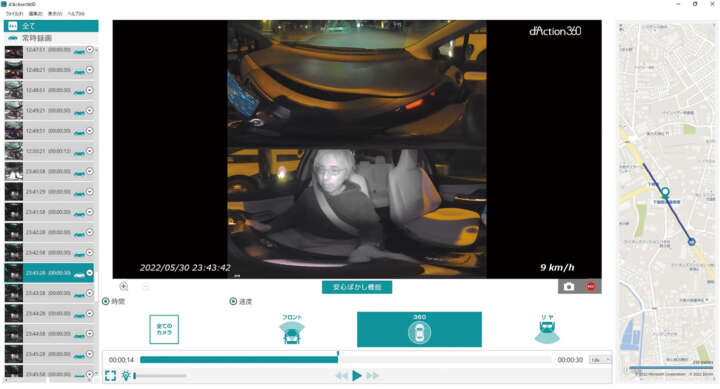720x389 pixels.
Task: Click the video timeline progress bar
Action: click(x=346, y=360)
